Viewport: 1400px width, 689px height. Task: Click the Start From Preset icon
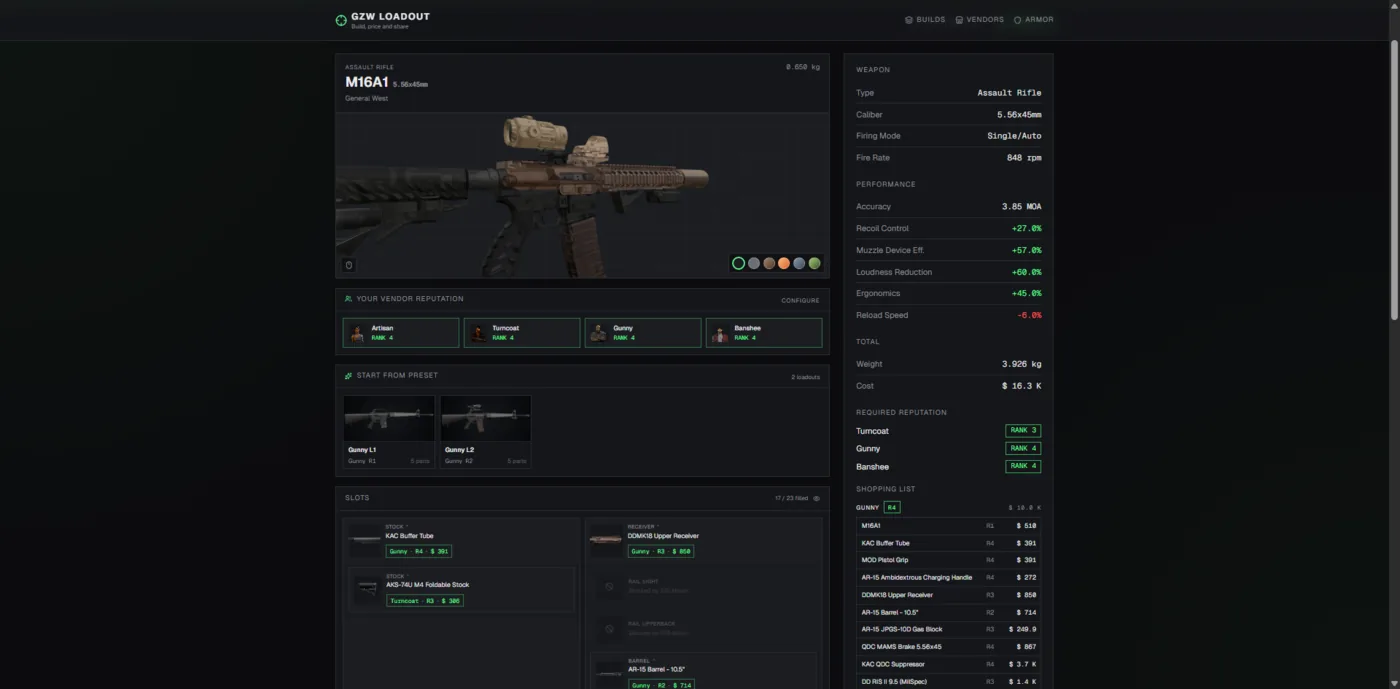348,376
